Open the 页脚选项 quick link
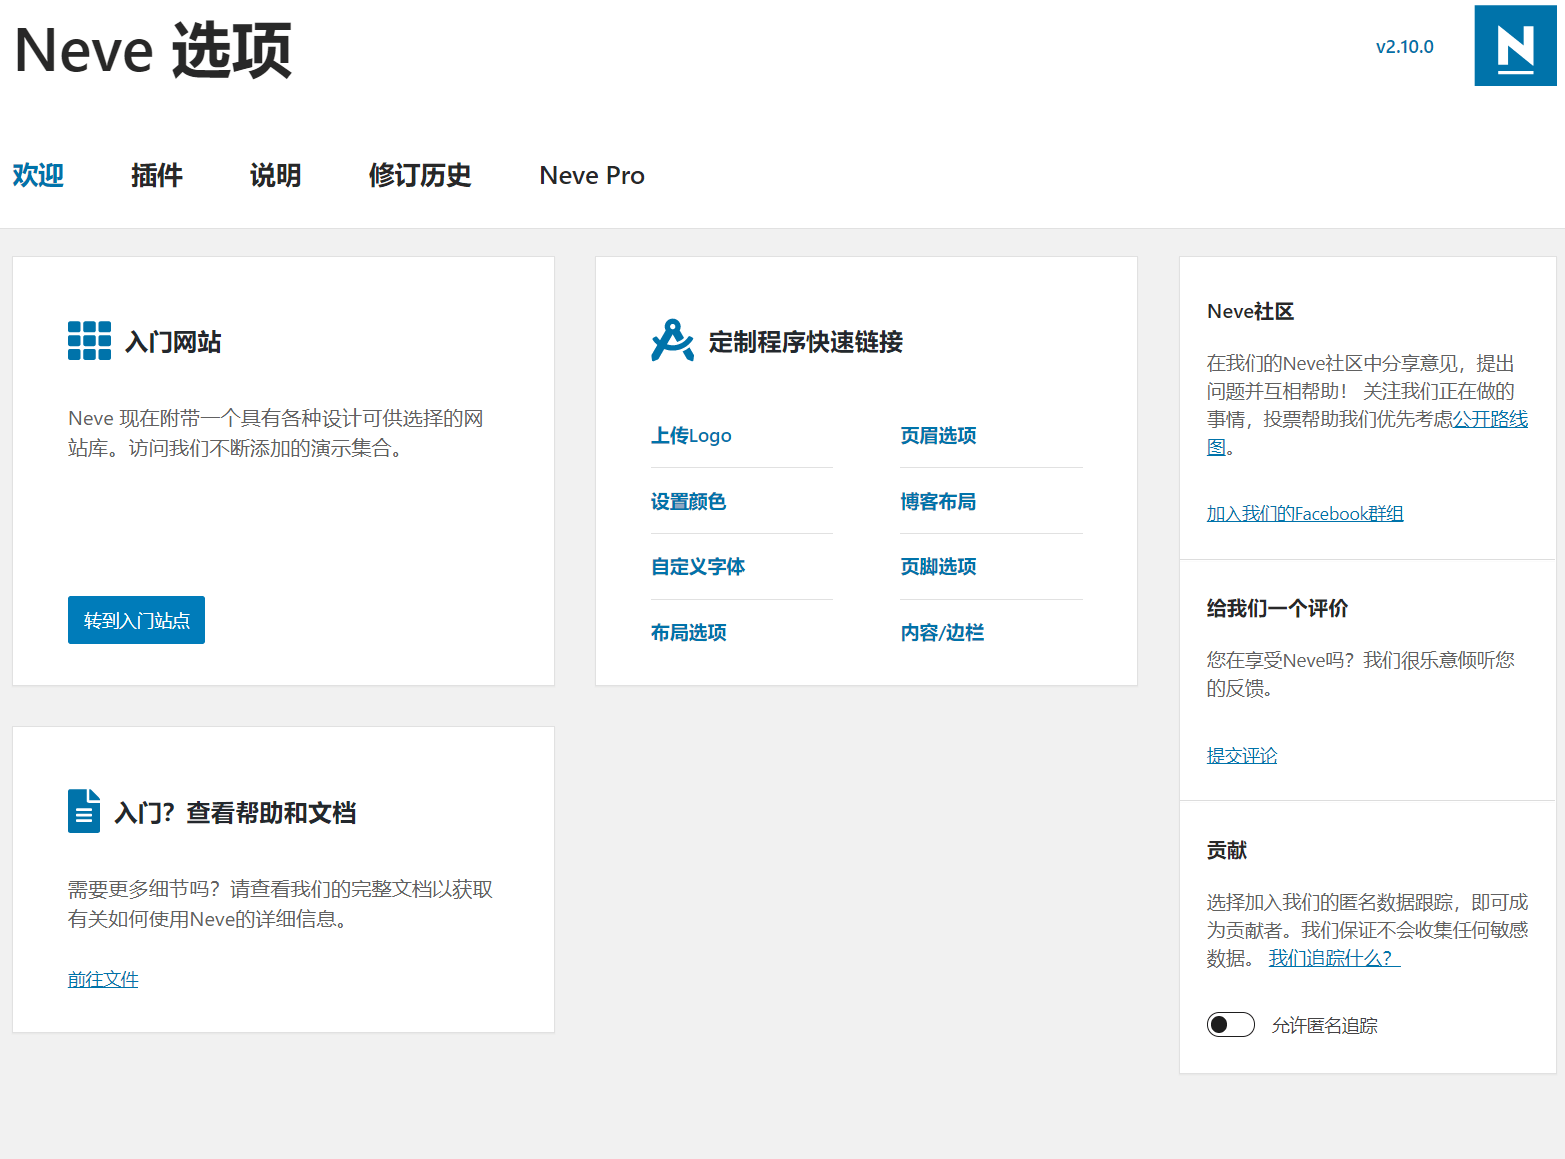The width and height of the screenshot is (1565, 1159). click(938, 566)
